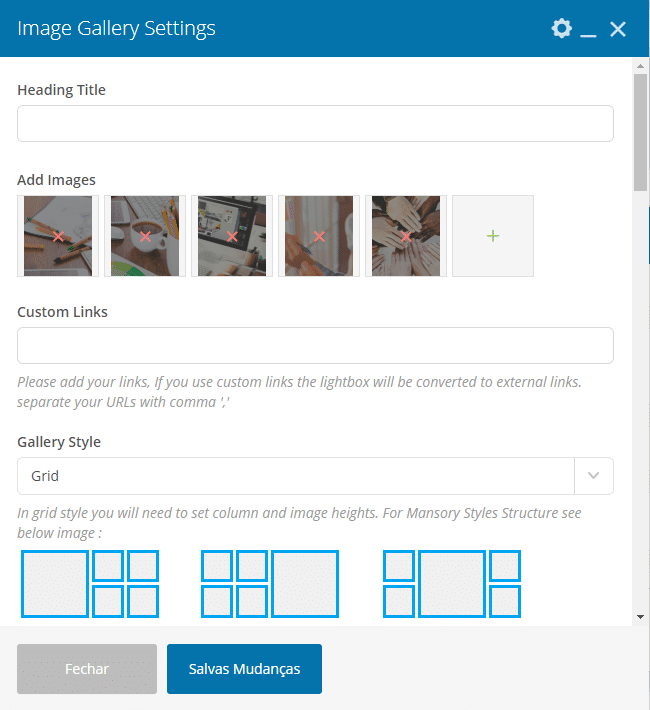The image size is (650, 710).
Task: Close the Image Gallery Settings dialog
Action: (618, 29)
